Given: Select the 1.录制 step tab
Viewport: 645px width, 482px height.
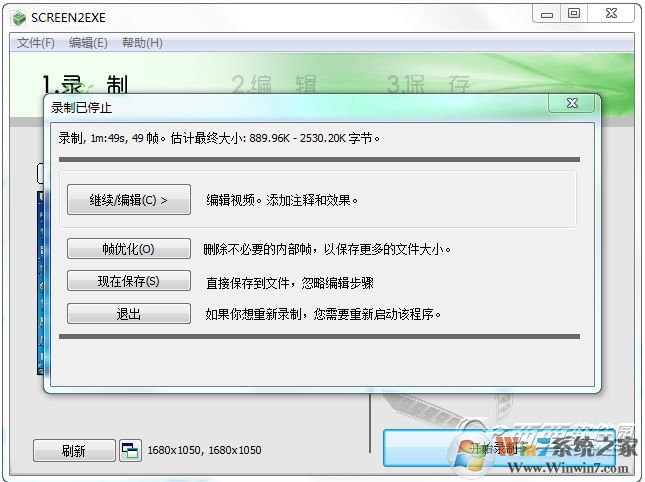Looking at the screenshot, I should click(86, 84).
